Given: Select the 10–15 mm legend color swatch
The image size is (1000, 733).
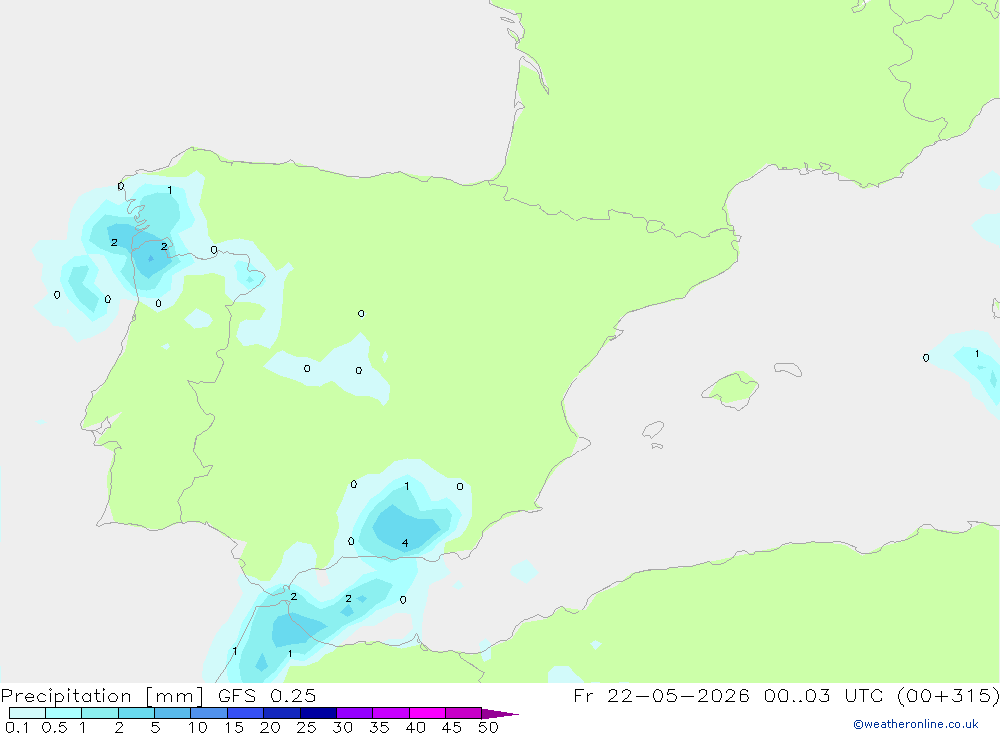Looking at the screenshot, I should [209, 713].
